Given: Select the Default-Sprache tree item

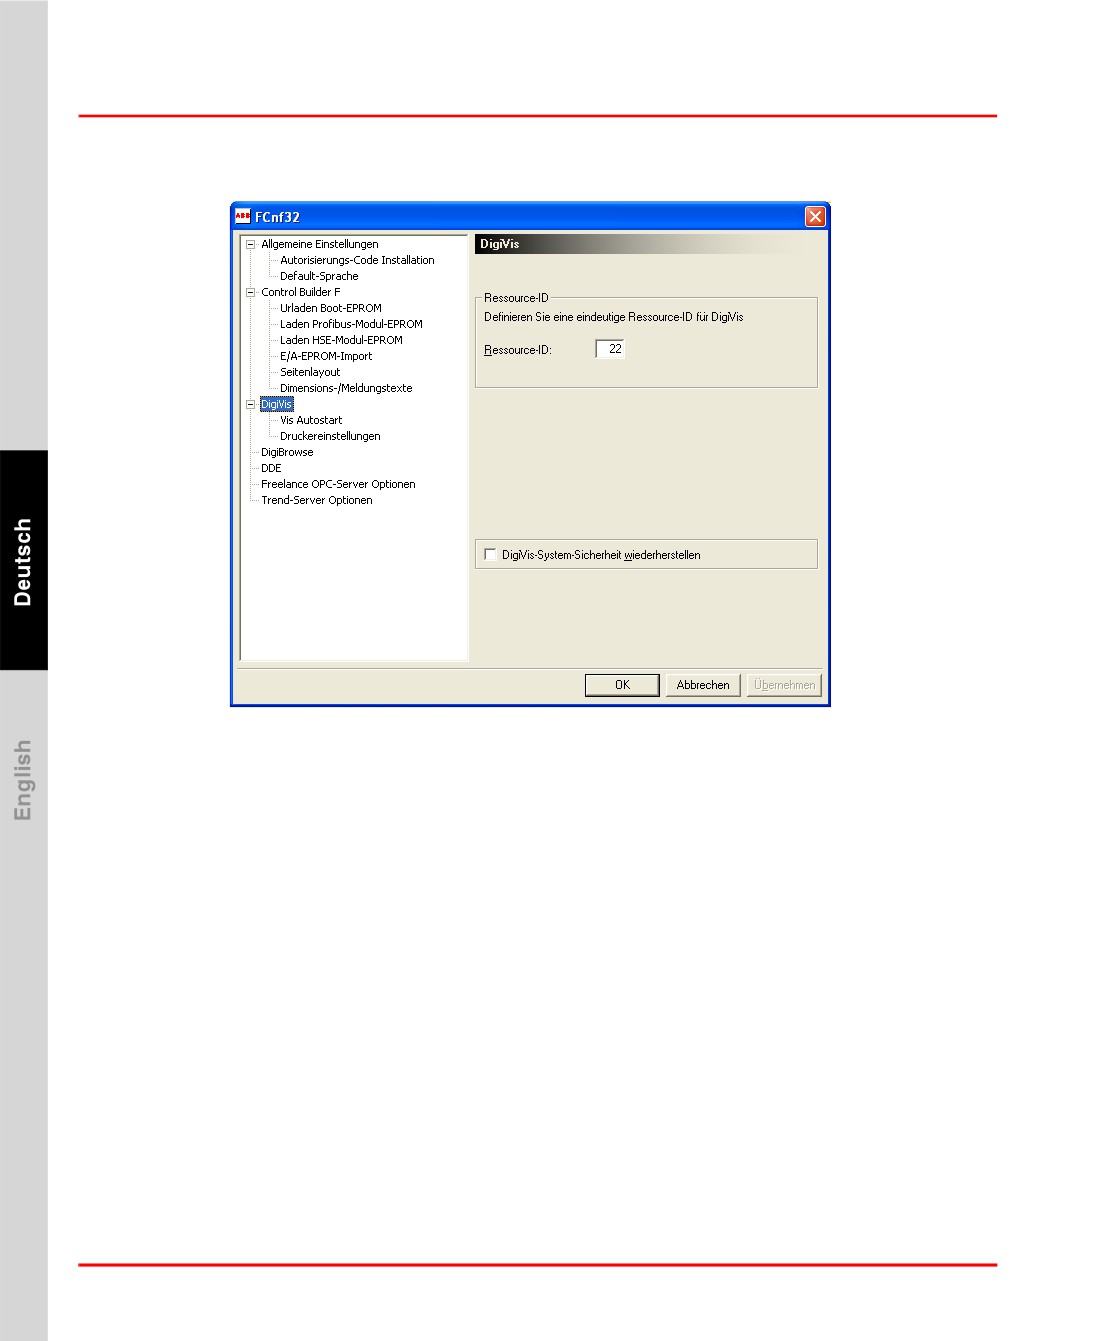Looking at the screenshot, I should (x=319, y=276).
